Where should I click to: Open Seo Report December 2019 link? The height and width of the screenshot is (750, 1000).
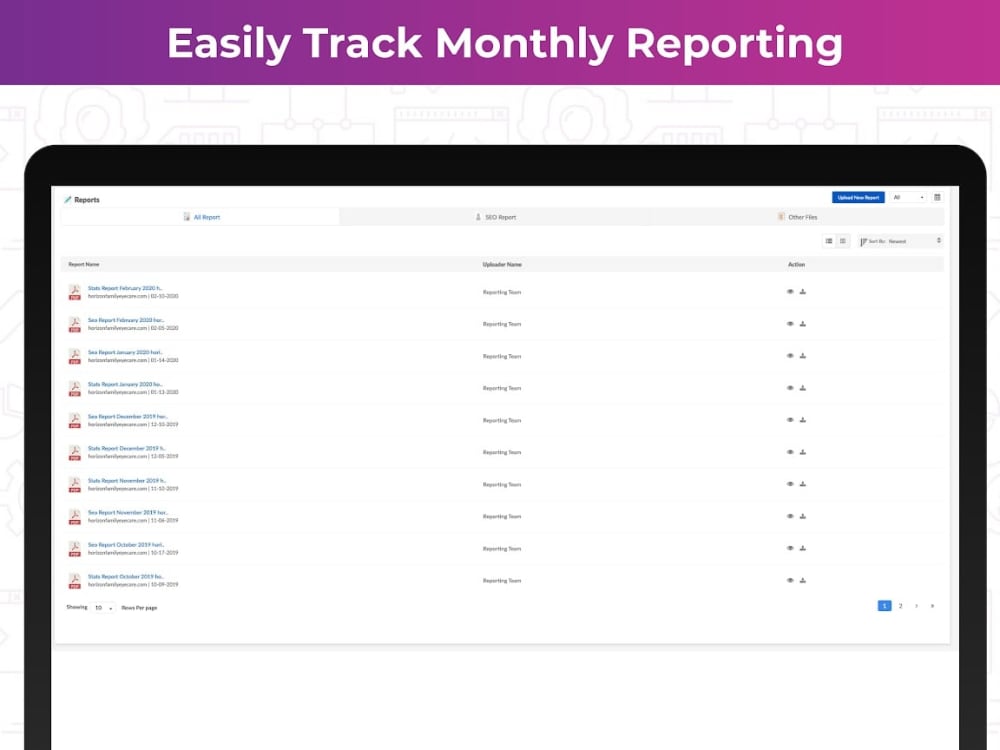[128, 416]
